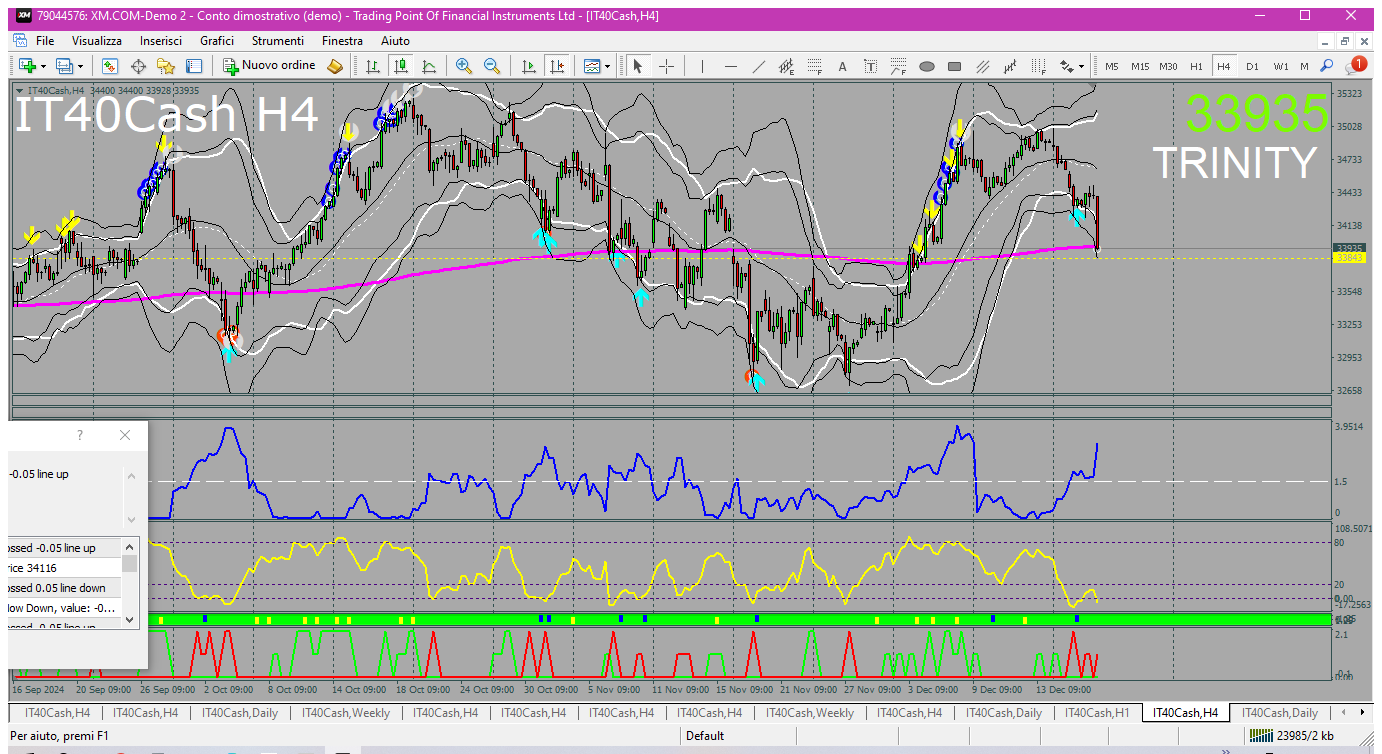The image size is (1382, 754).
Task: Open the Finestra menu
Action: [x=342, y=41]
